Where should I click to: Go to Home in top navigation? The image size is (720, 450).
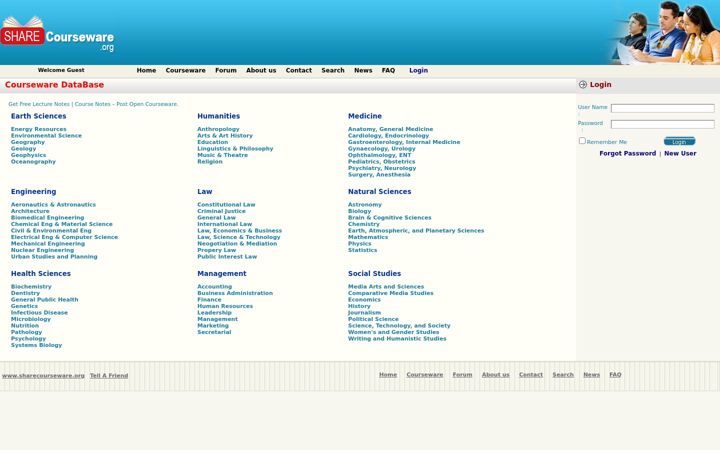pyautogui.click(x=146, y=70)
